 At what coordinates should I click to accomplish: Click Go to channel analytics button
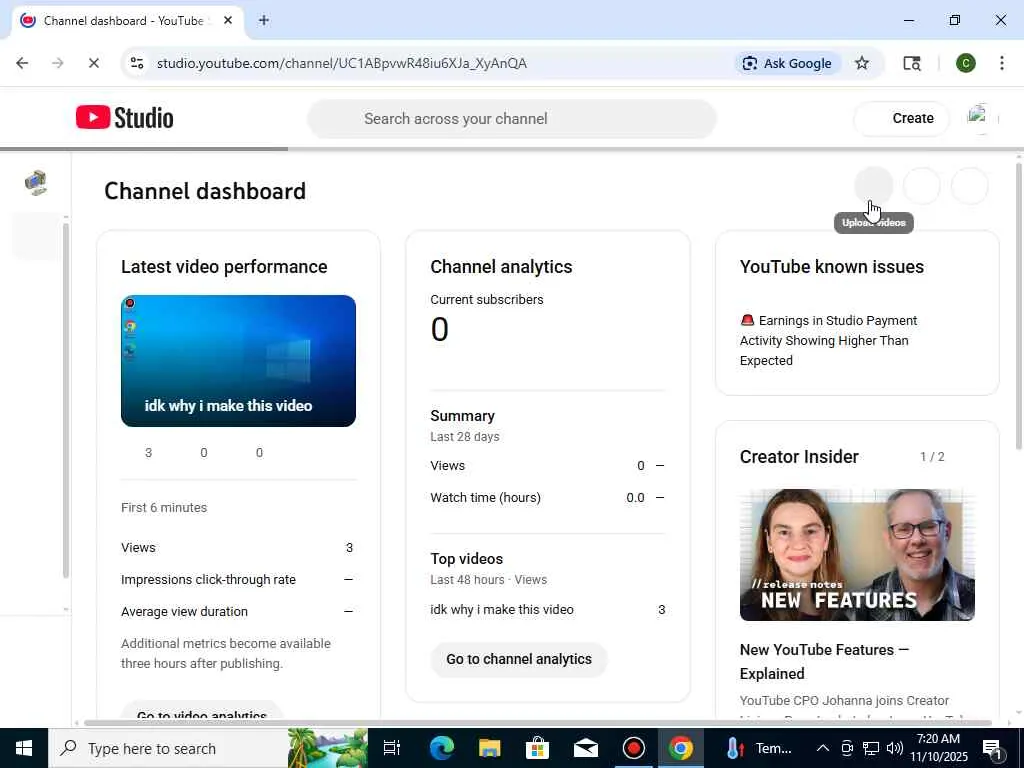pyautogui.click(x=519, y=659)
